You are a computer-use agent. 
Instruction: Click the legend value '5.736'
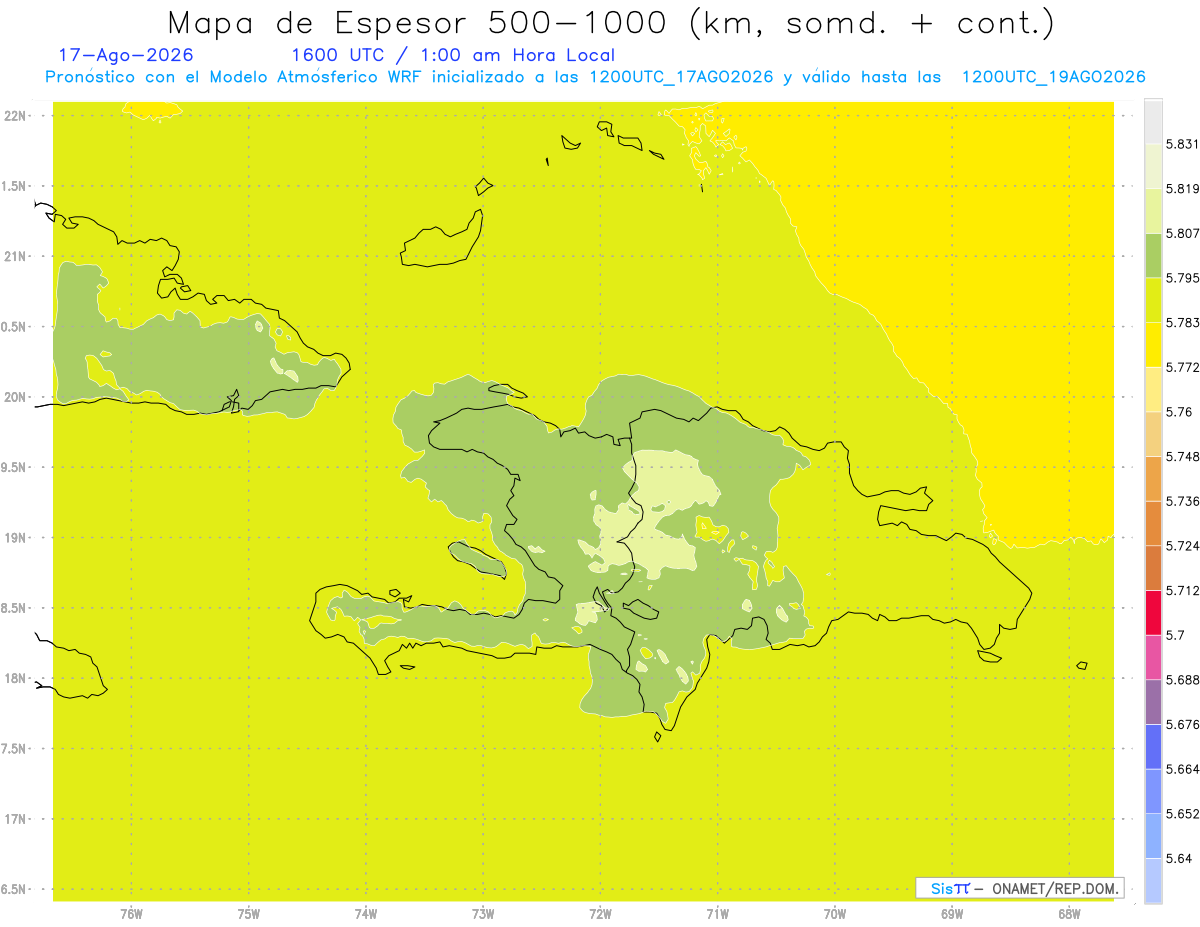pyautogui.click(x=1183, y=501)
